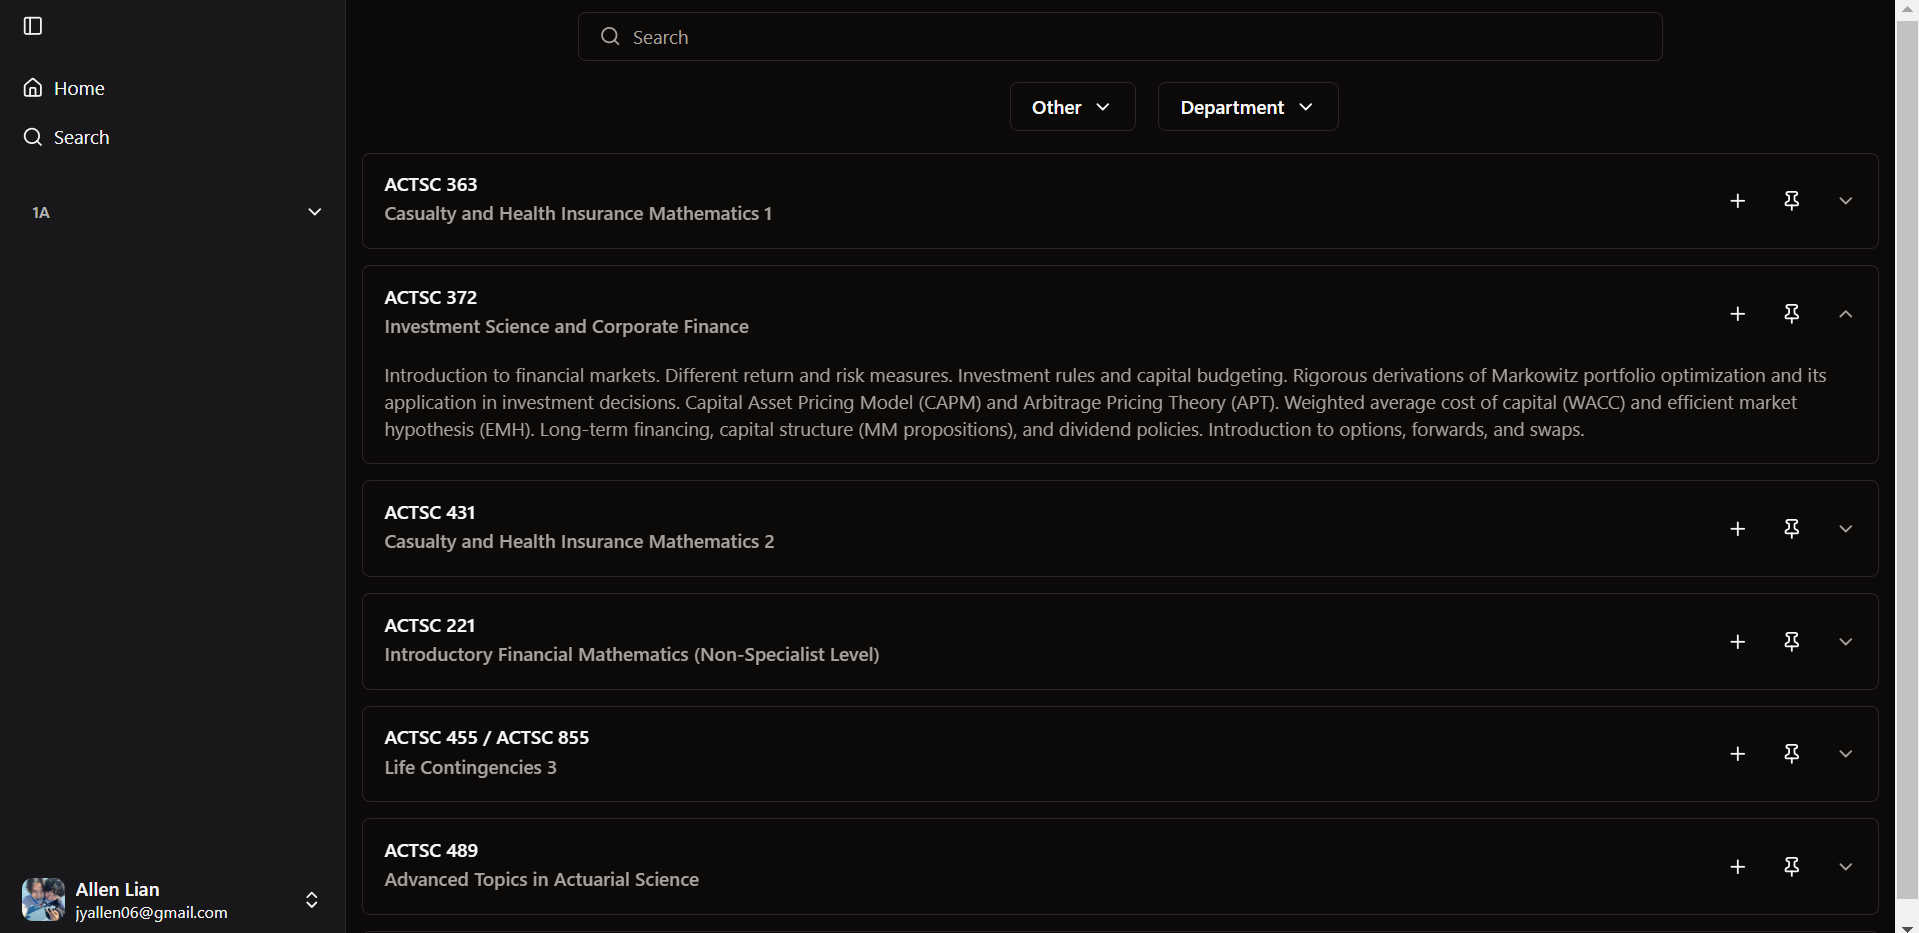The width and height of the screenshot is (1919, 933).
Task: Click the ACTSC 372 description paragraph
Action: pos(1105,403)
